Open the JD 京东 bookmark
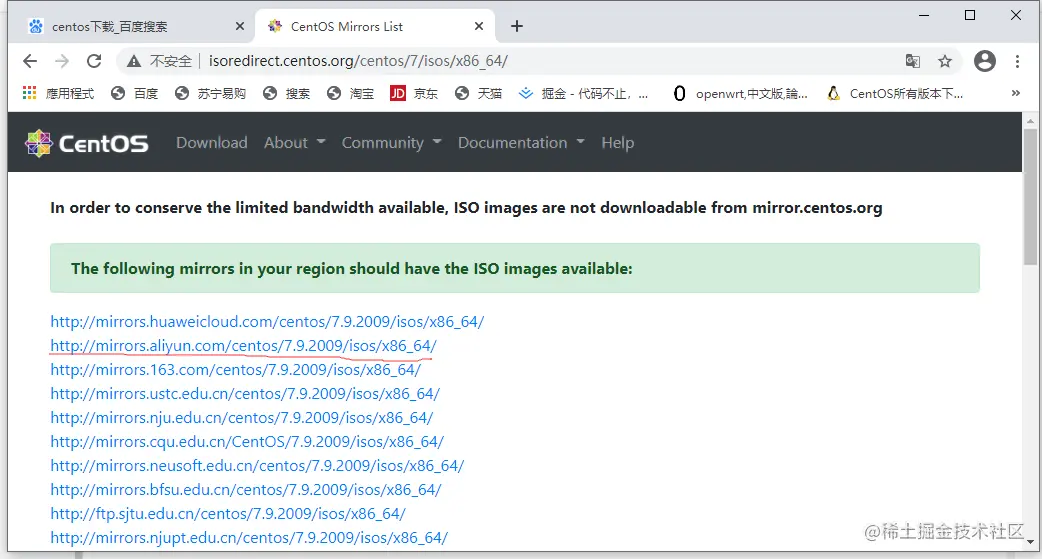Screen dimensions: 1042x559 [x=414, y=94]
